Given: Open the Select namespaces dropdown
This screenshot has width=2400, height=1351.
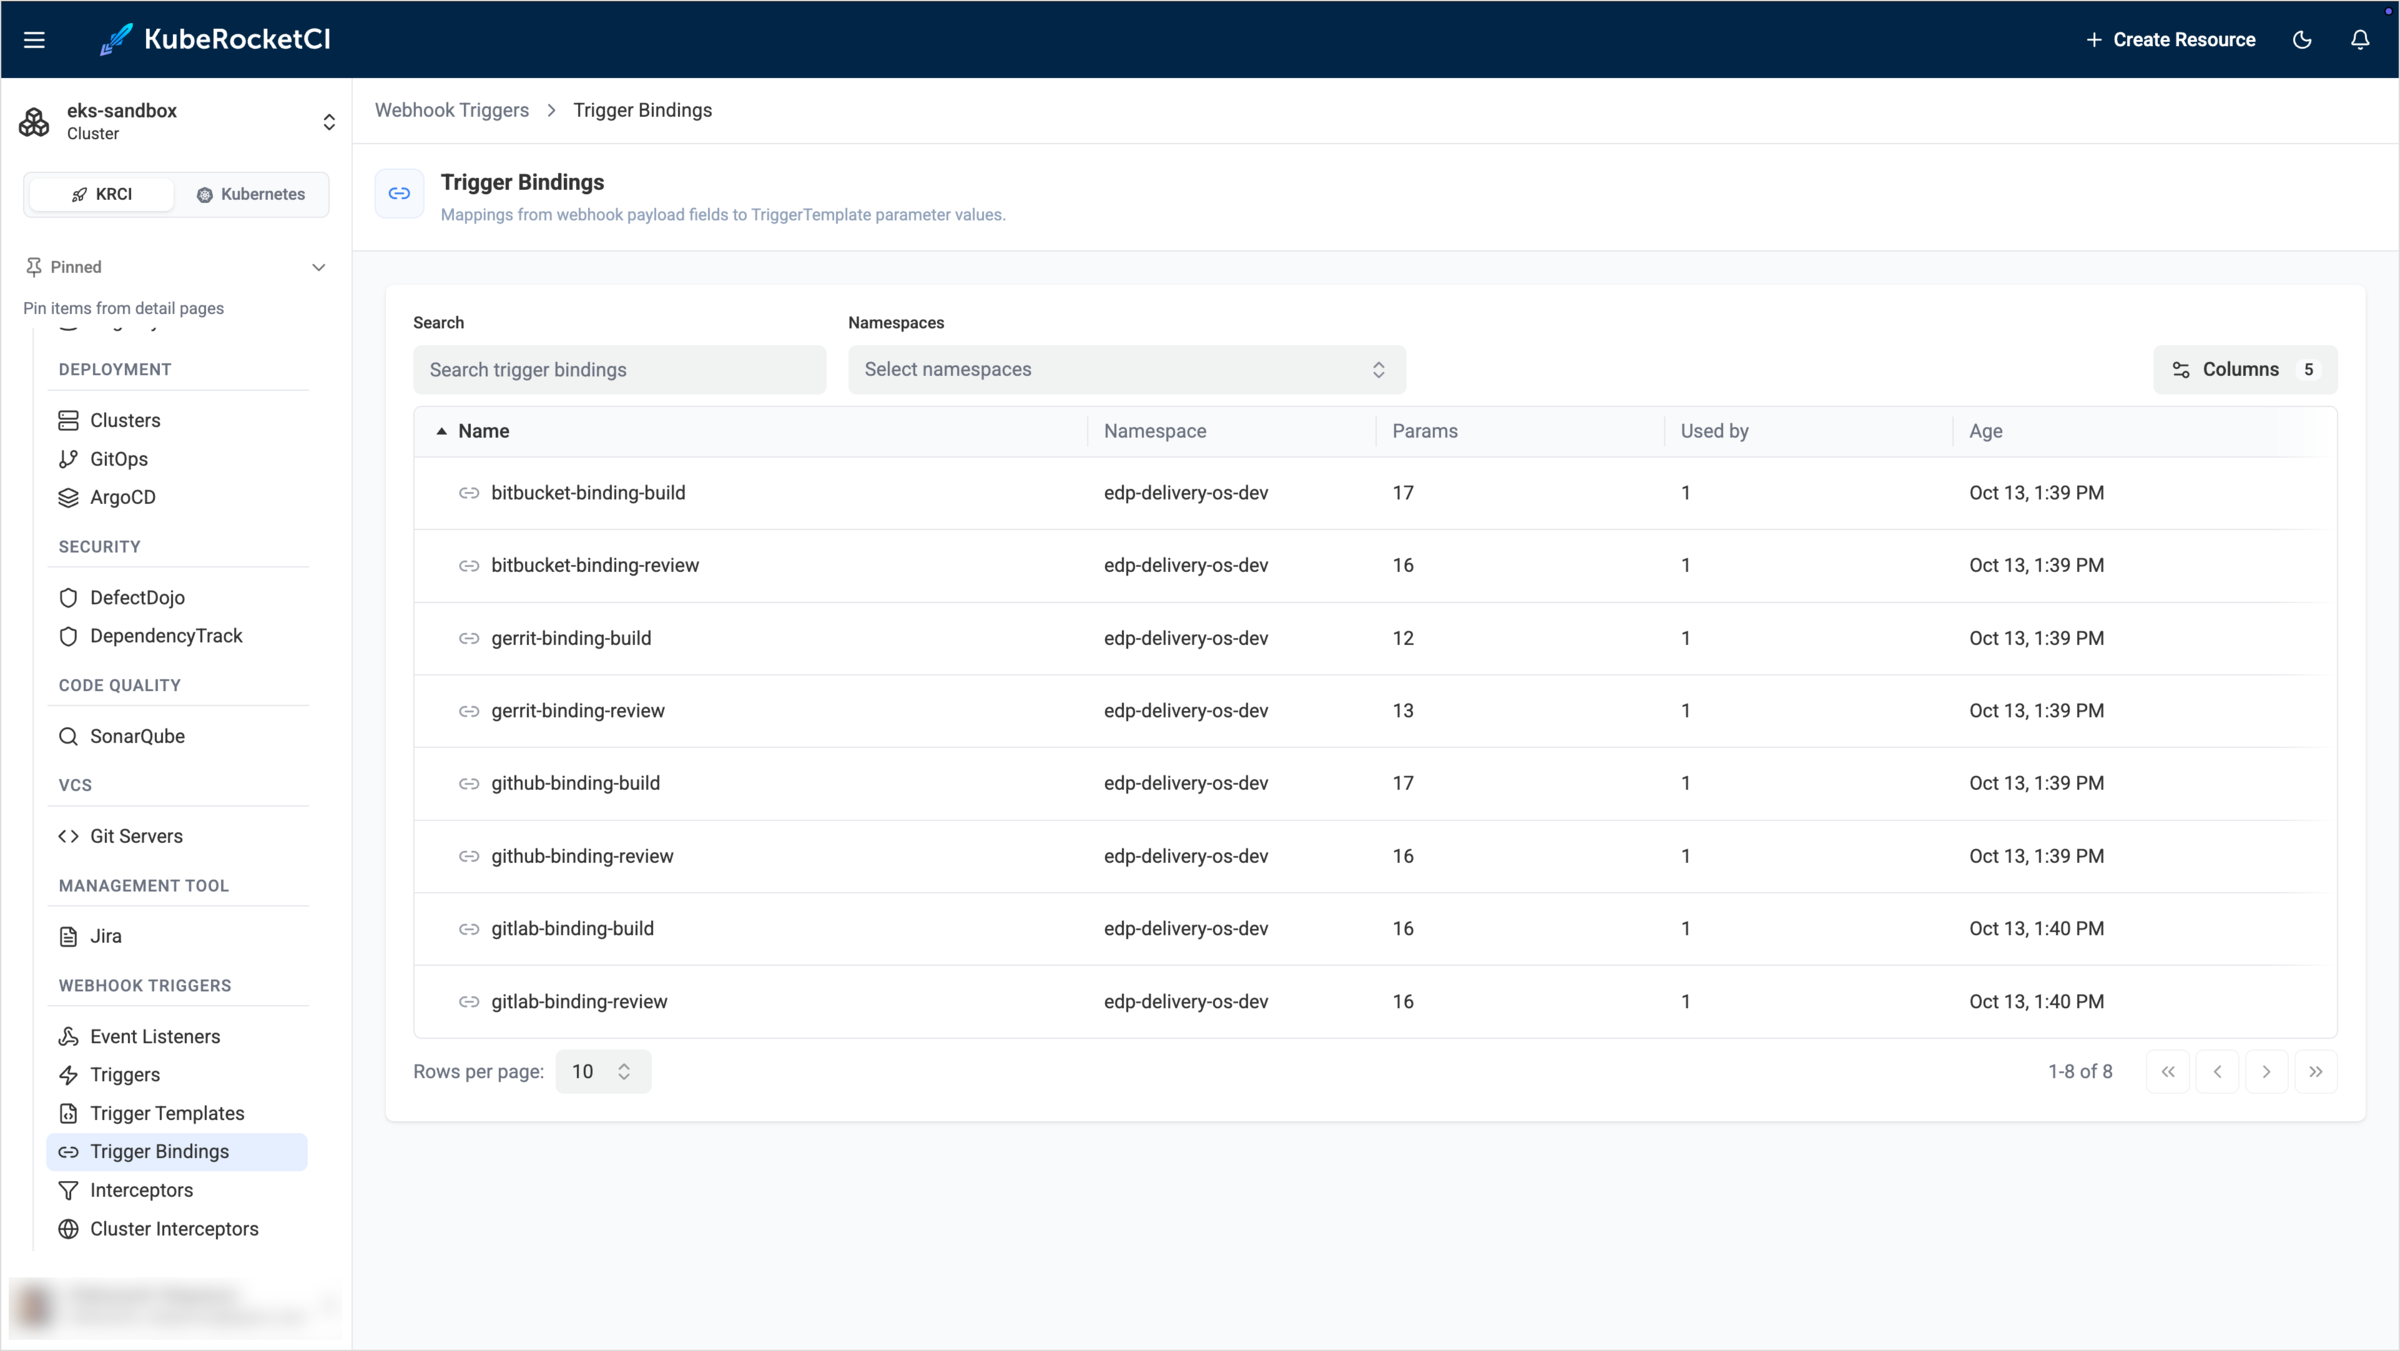Looking at the screenshot, I should tap(1127, 370).
